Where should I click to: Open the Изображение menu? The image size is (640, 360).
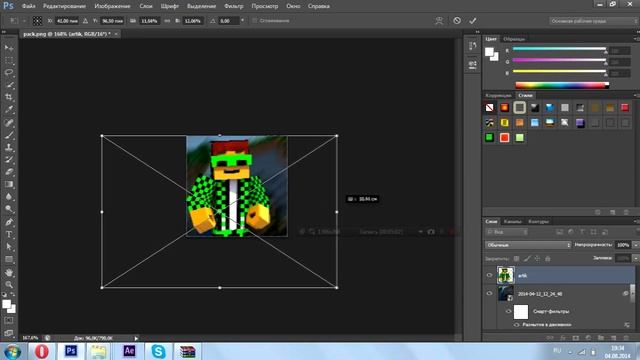click(x=112, y=6)
